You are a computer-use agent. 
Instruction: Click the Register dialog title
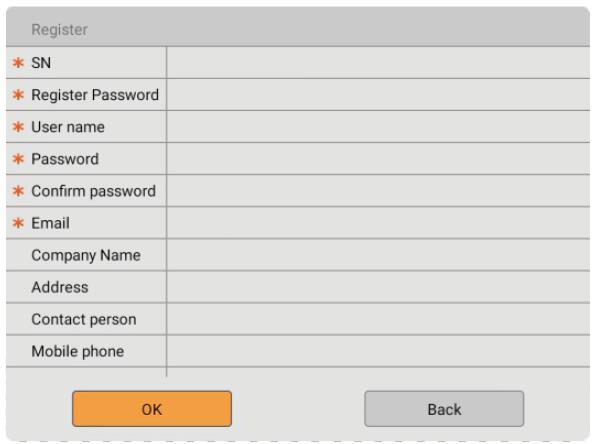tap(60, 30)
